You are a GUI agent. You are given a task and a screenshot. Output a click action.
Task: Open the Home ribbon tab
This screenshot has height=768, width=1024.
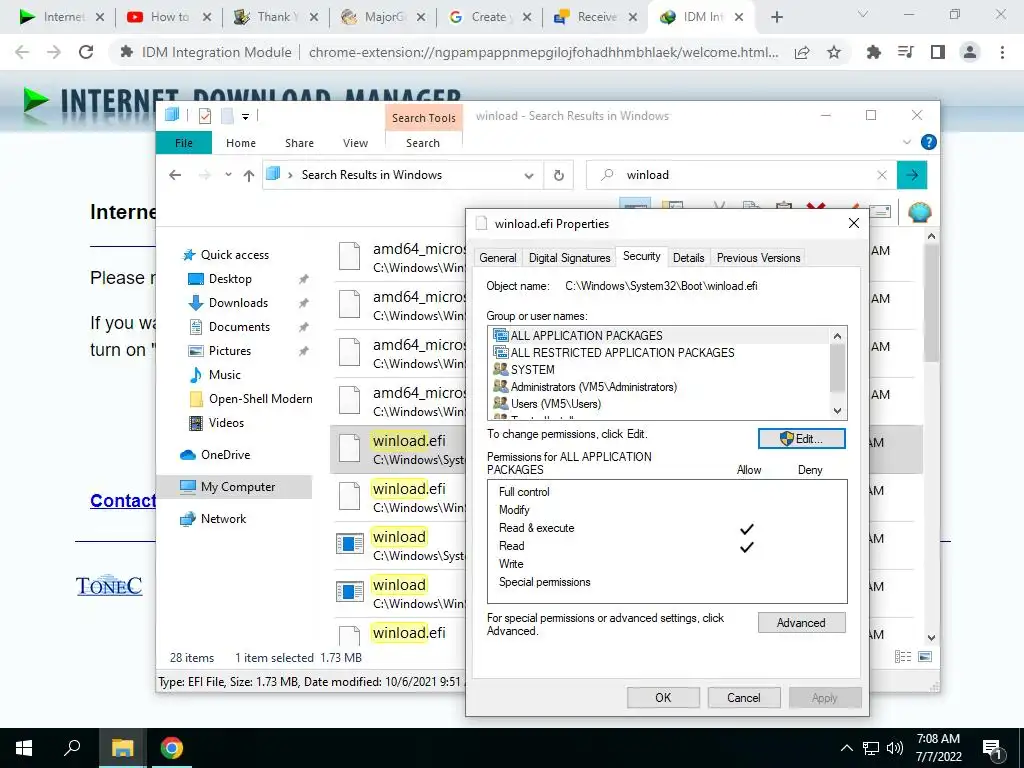point(241,143)
